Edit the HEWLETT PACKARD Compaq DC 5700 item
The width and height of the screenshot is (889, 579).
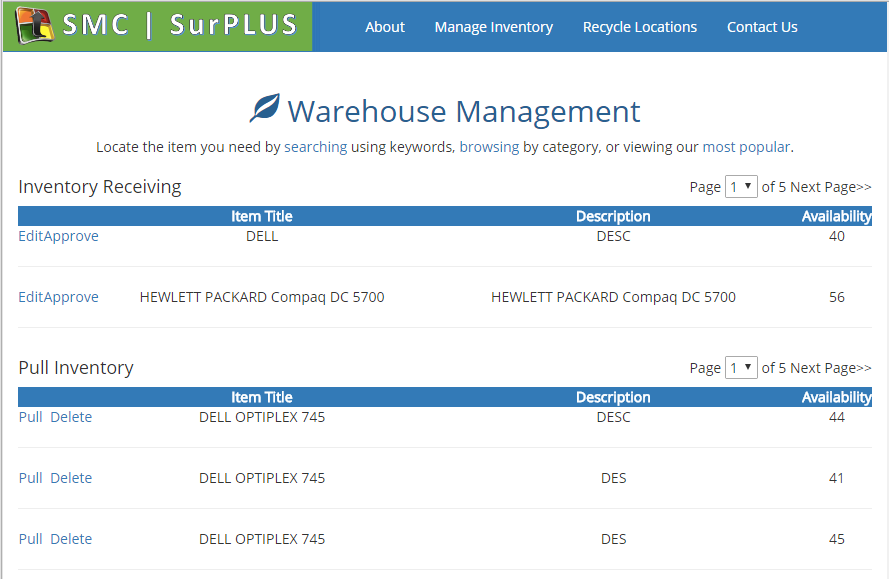coord(31,297)
